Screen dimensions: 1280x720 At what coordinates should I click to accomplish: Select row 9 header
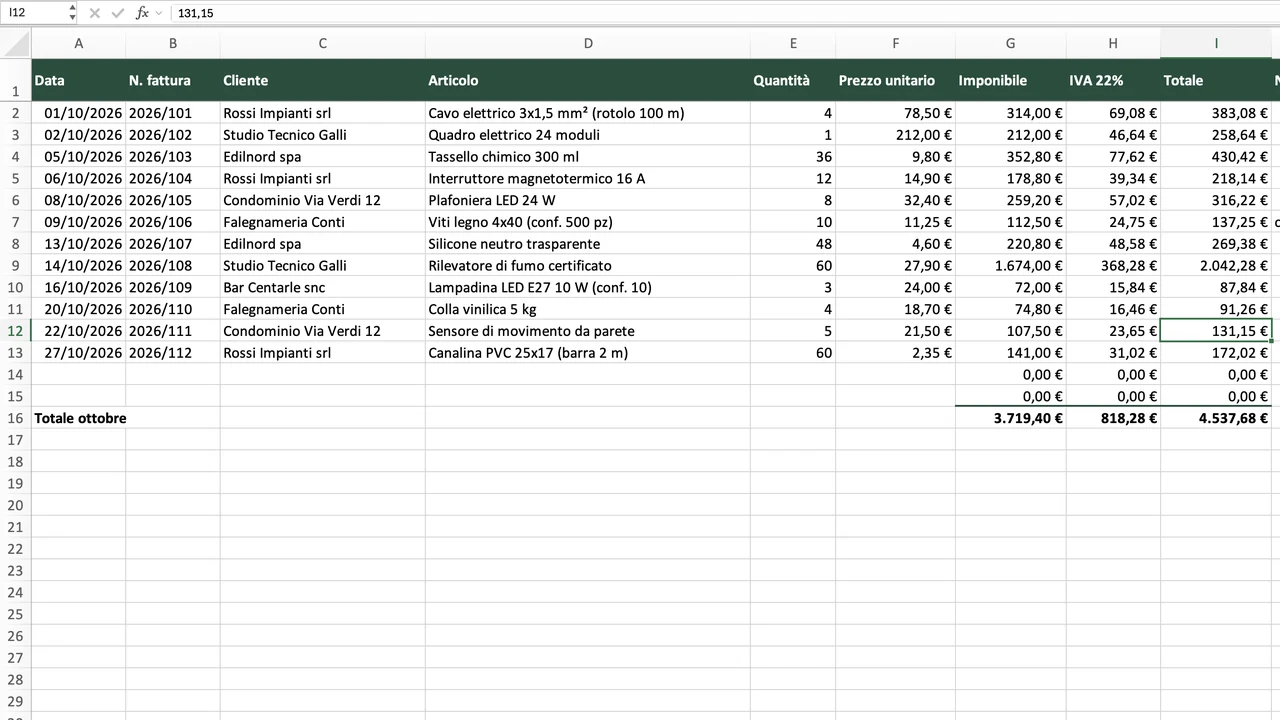pos(15,265)
